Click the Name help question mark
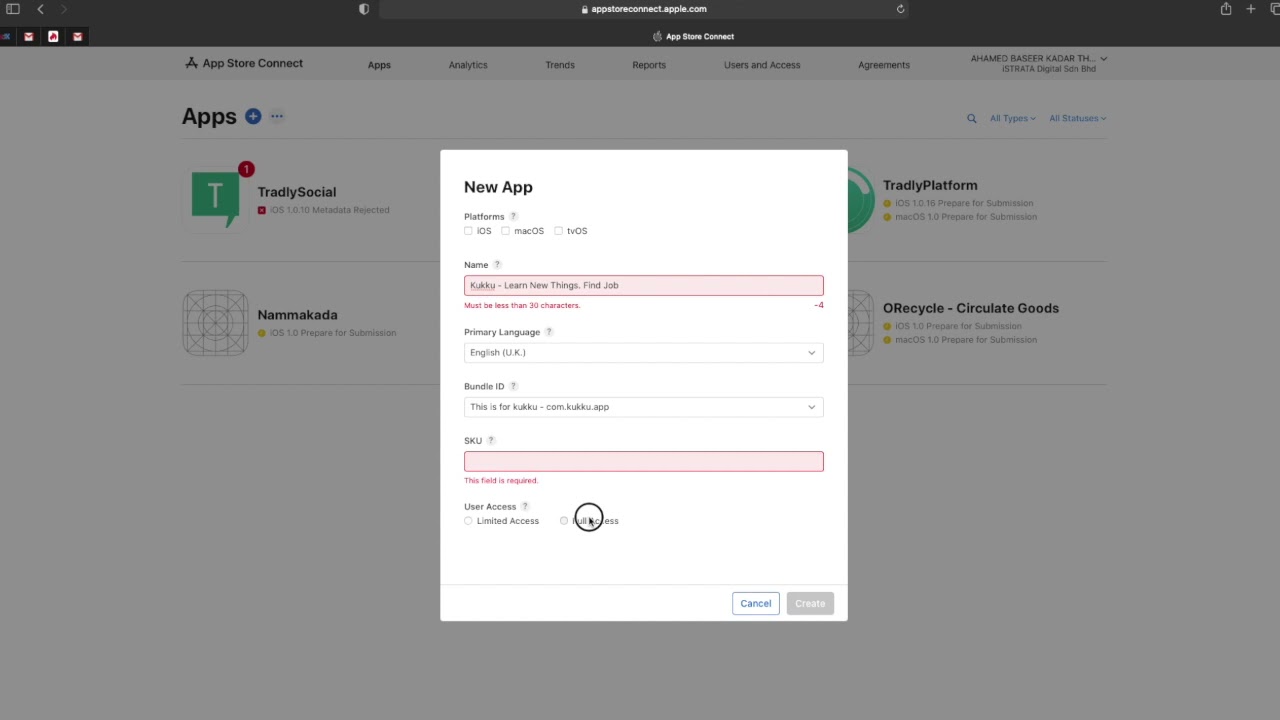The image size is (1280, 720). pyautogui.click(x=497, y=265)
